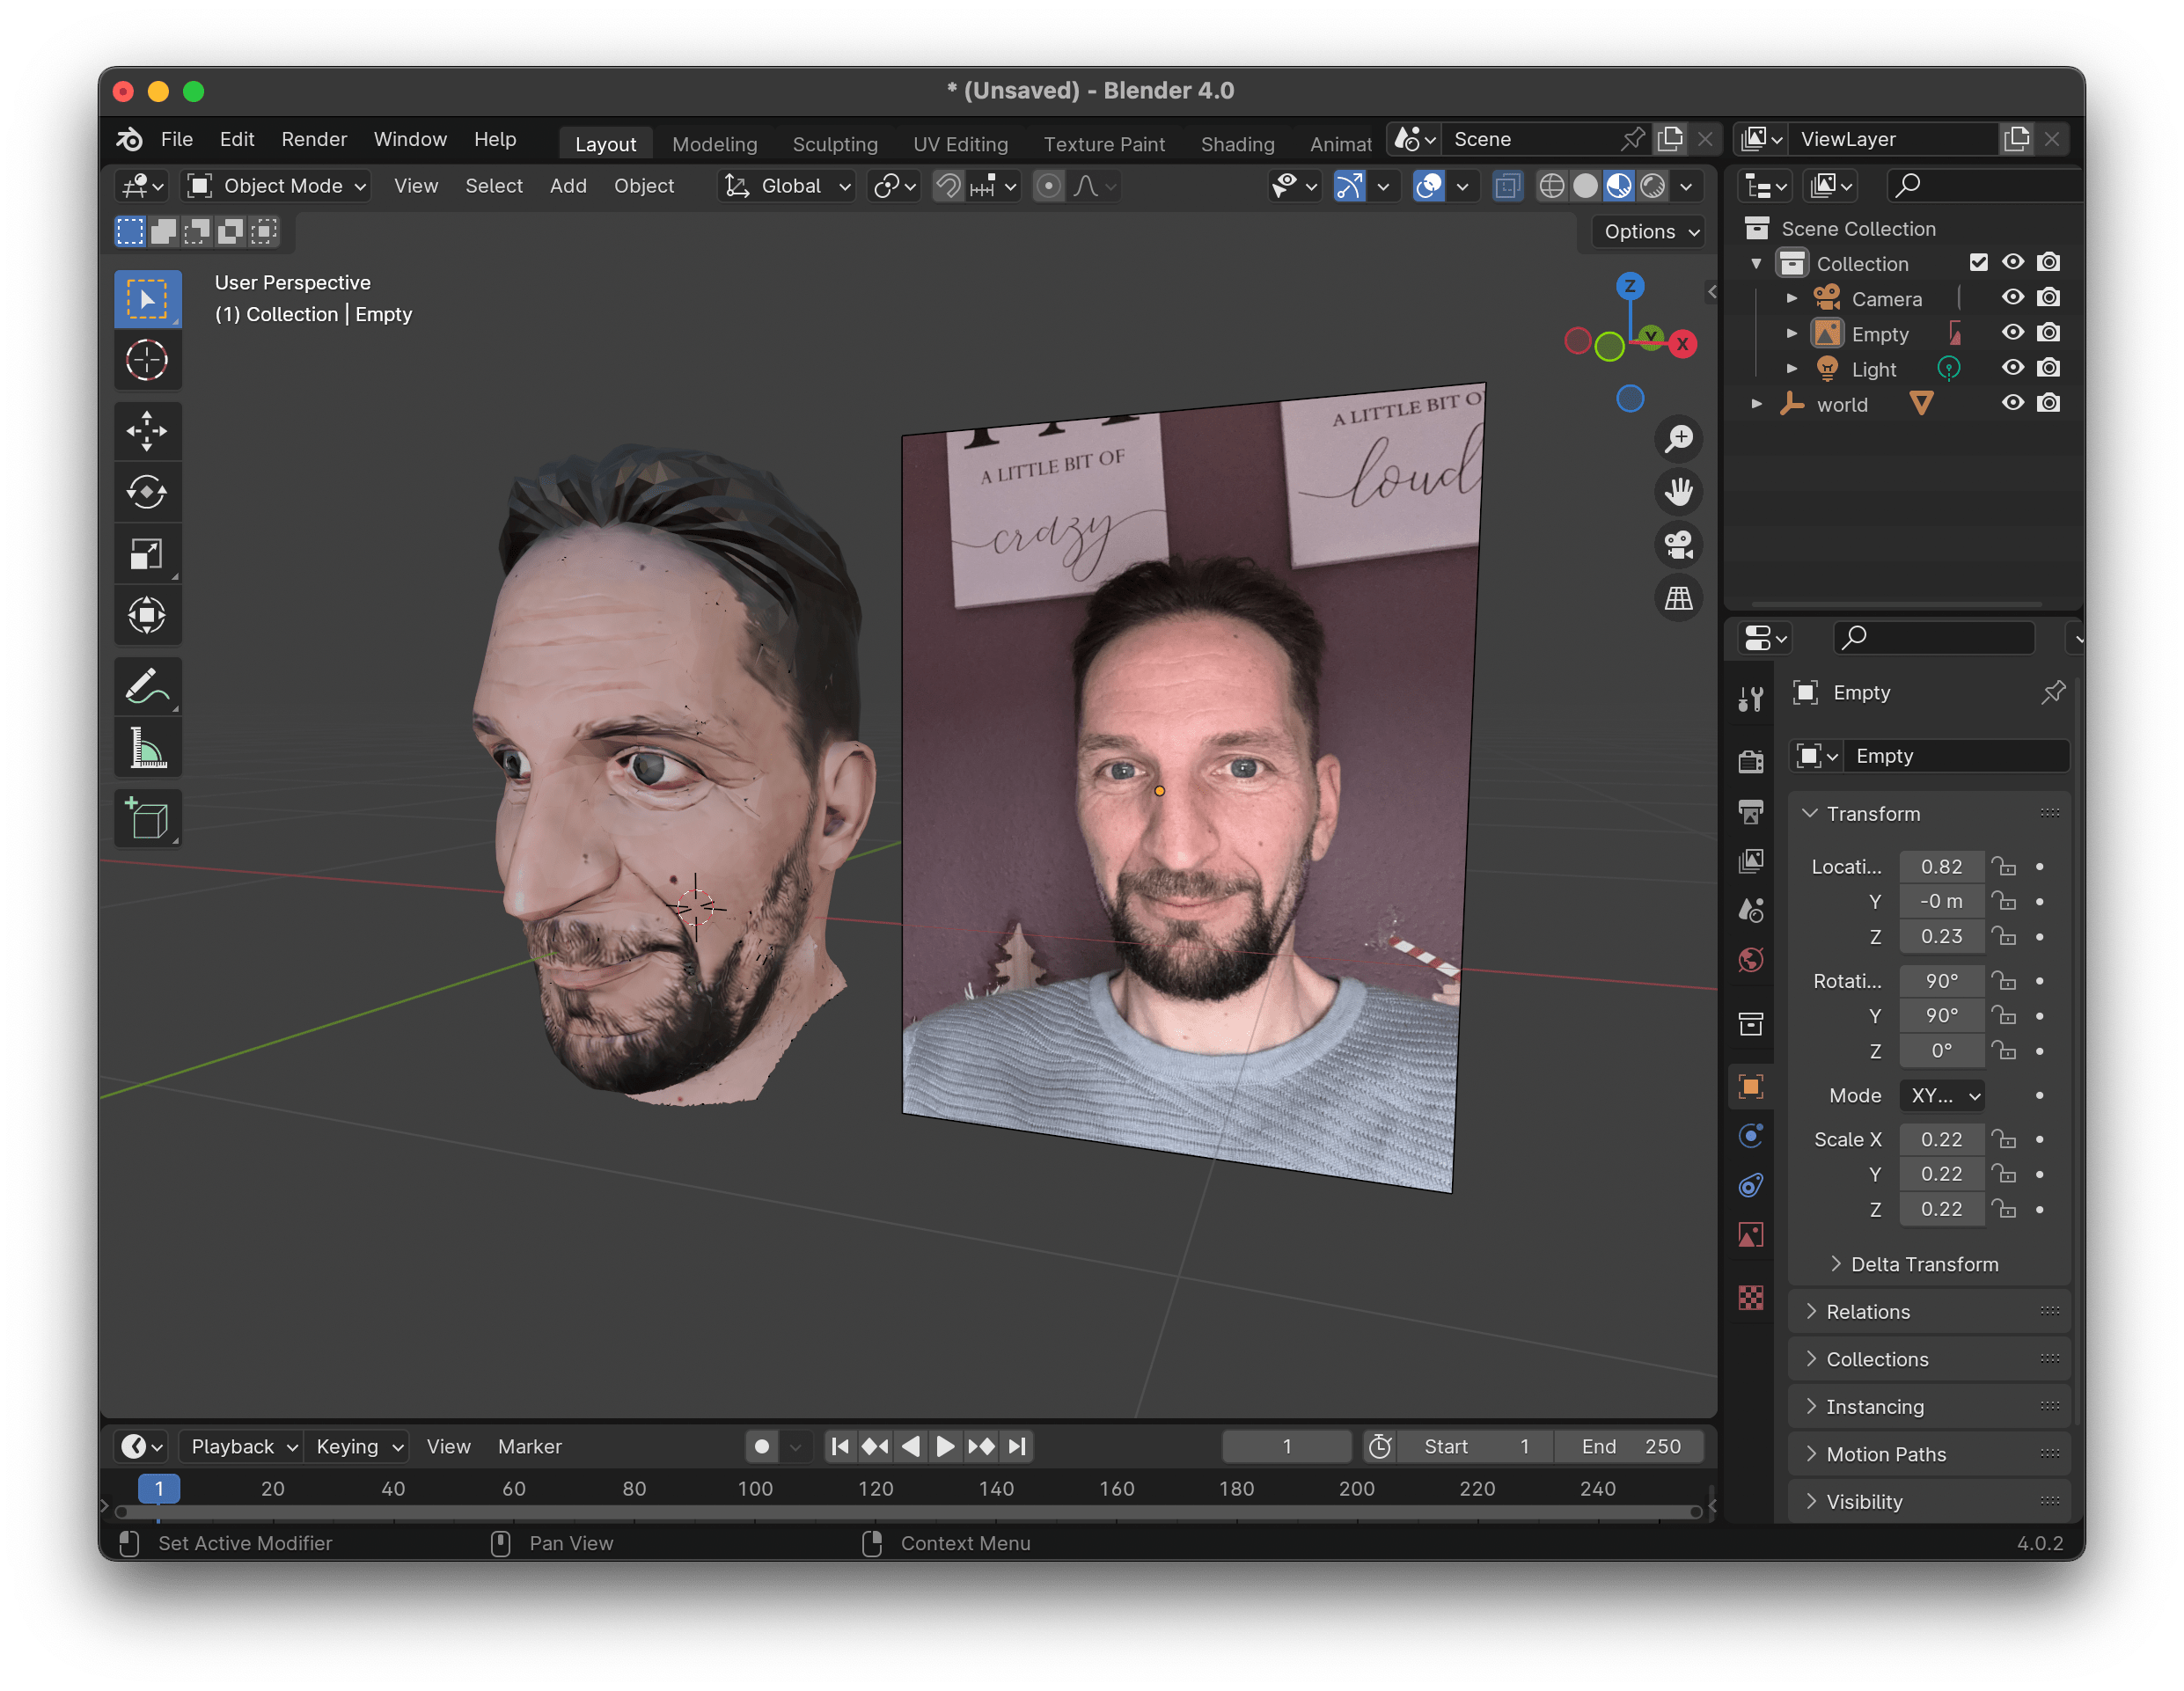This screenshot has width=2184, height=1691.
Task: Select the Move tool in toolbar
Action: pyautogui.click(x=147, y=431)
